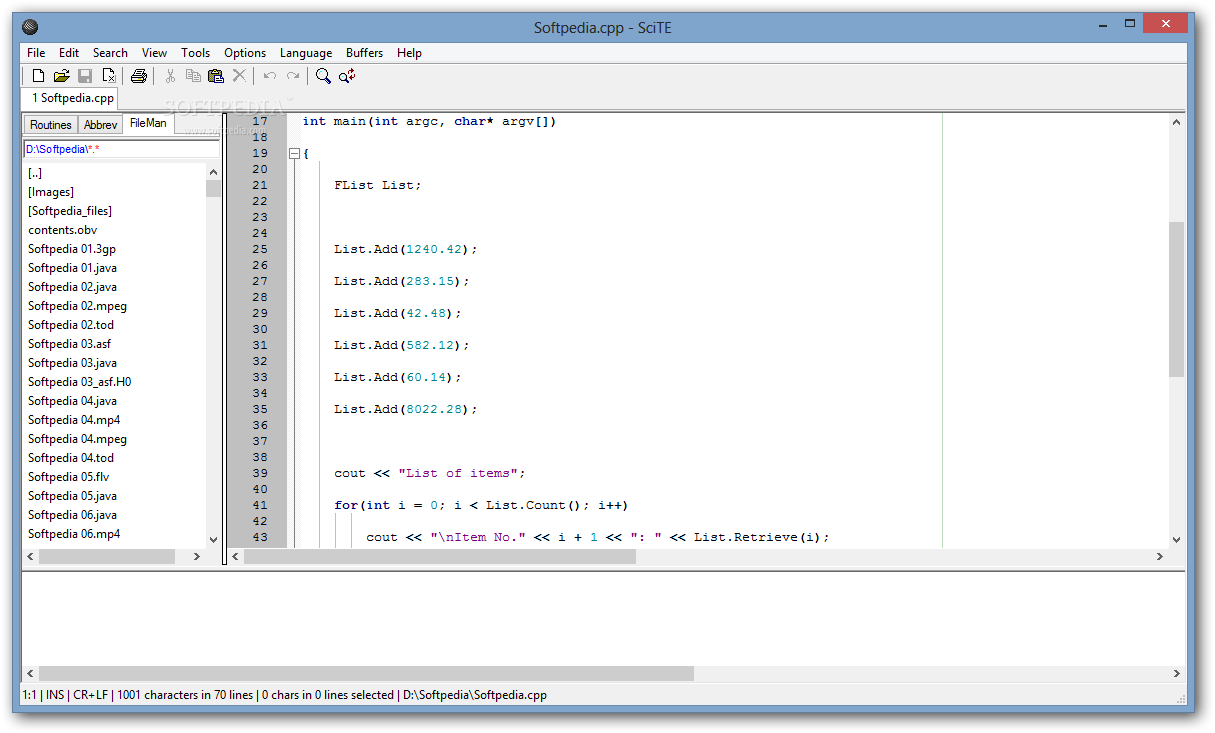The width and height of the screenshot is (1215, 733).
Task: Select Softpedia 05.java in file list
Action: coord(72,496)
